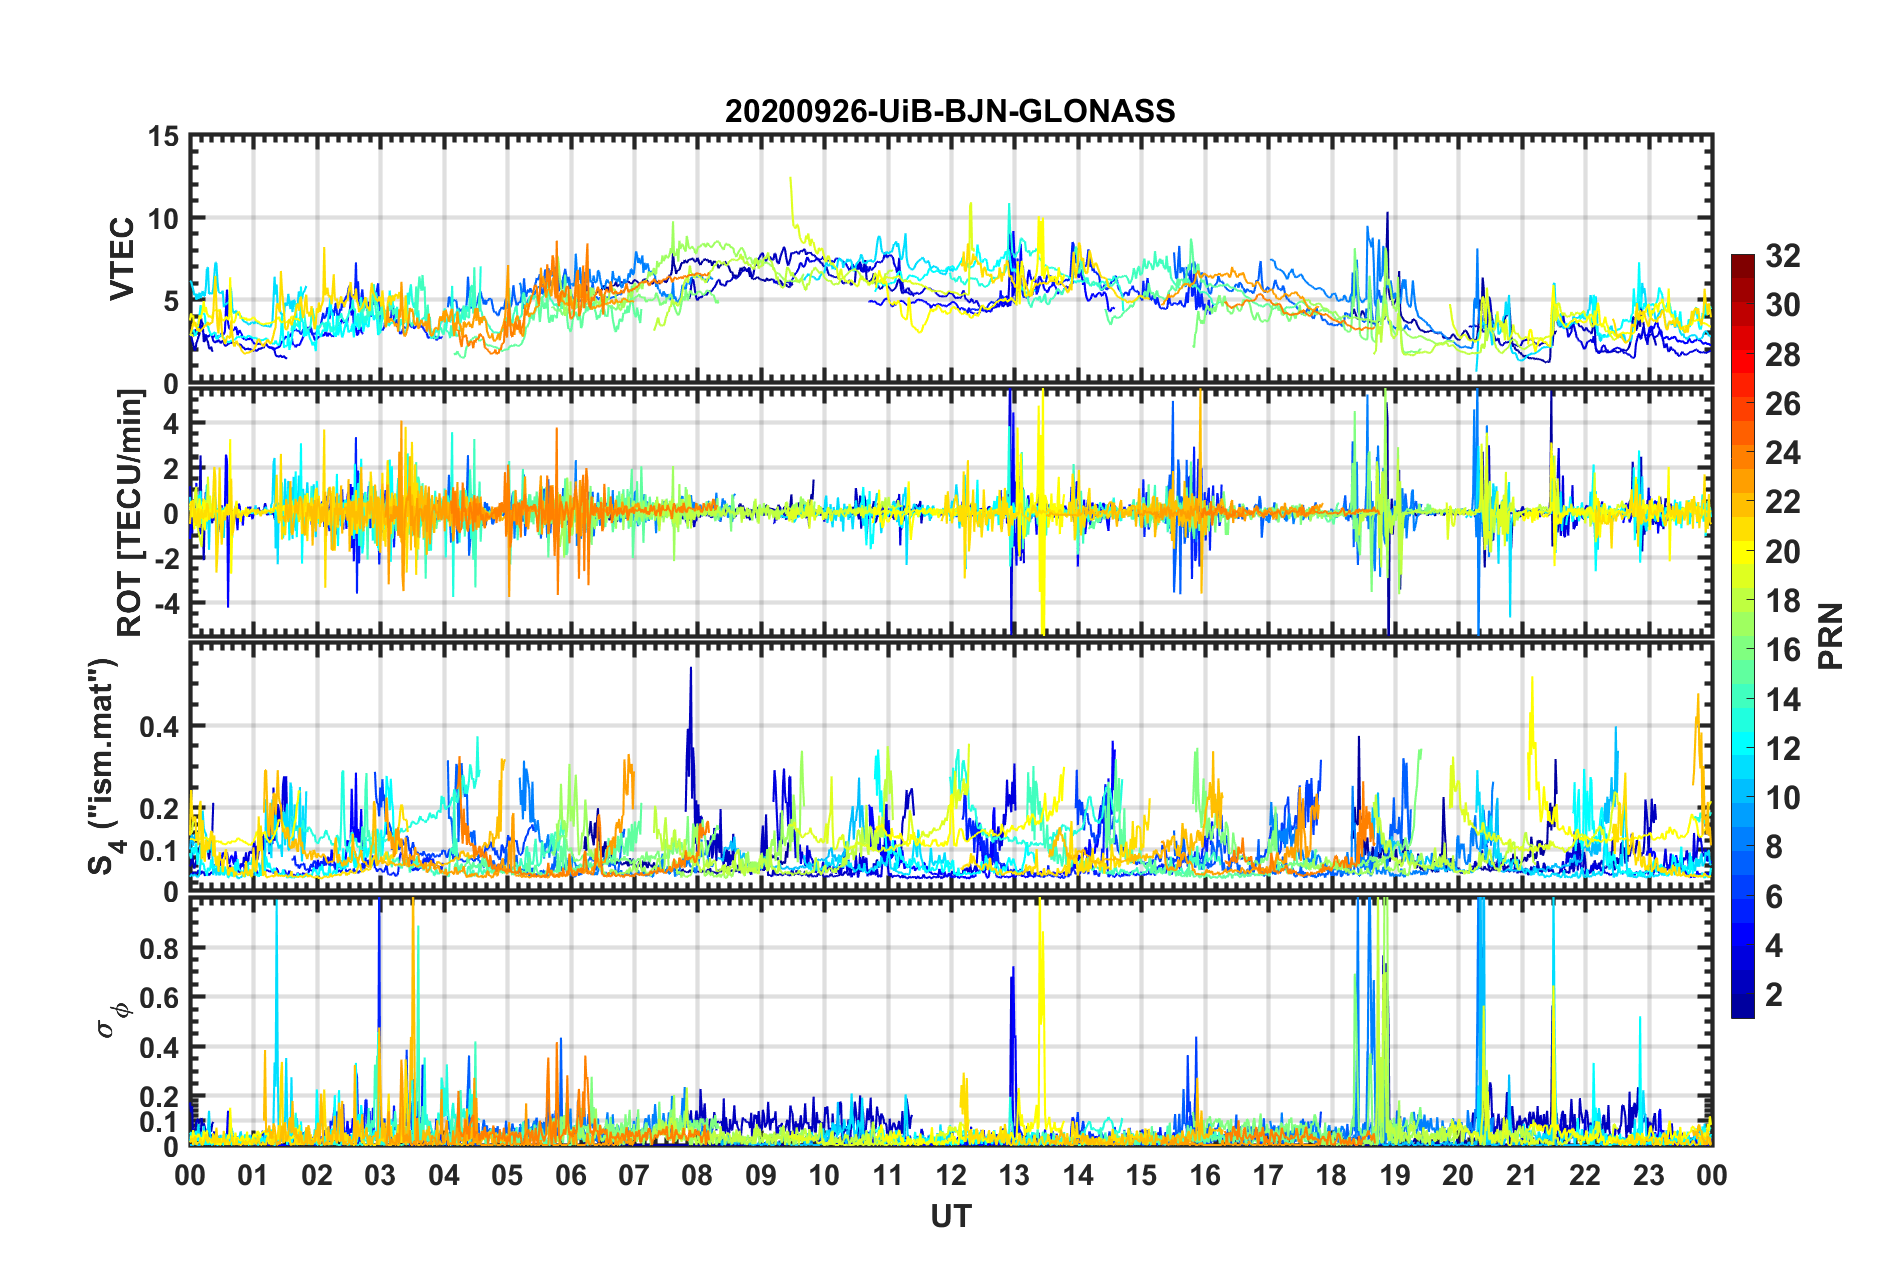Click ROT axis tick label -4
1902x1272 pixels.
point(166,604)
